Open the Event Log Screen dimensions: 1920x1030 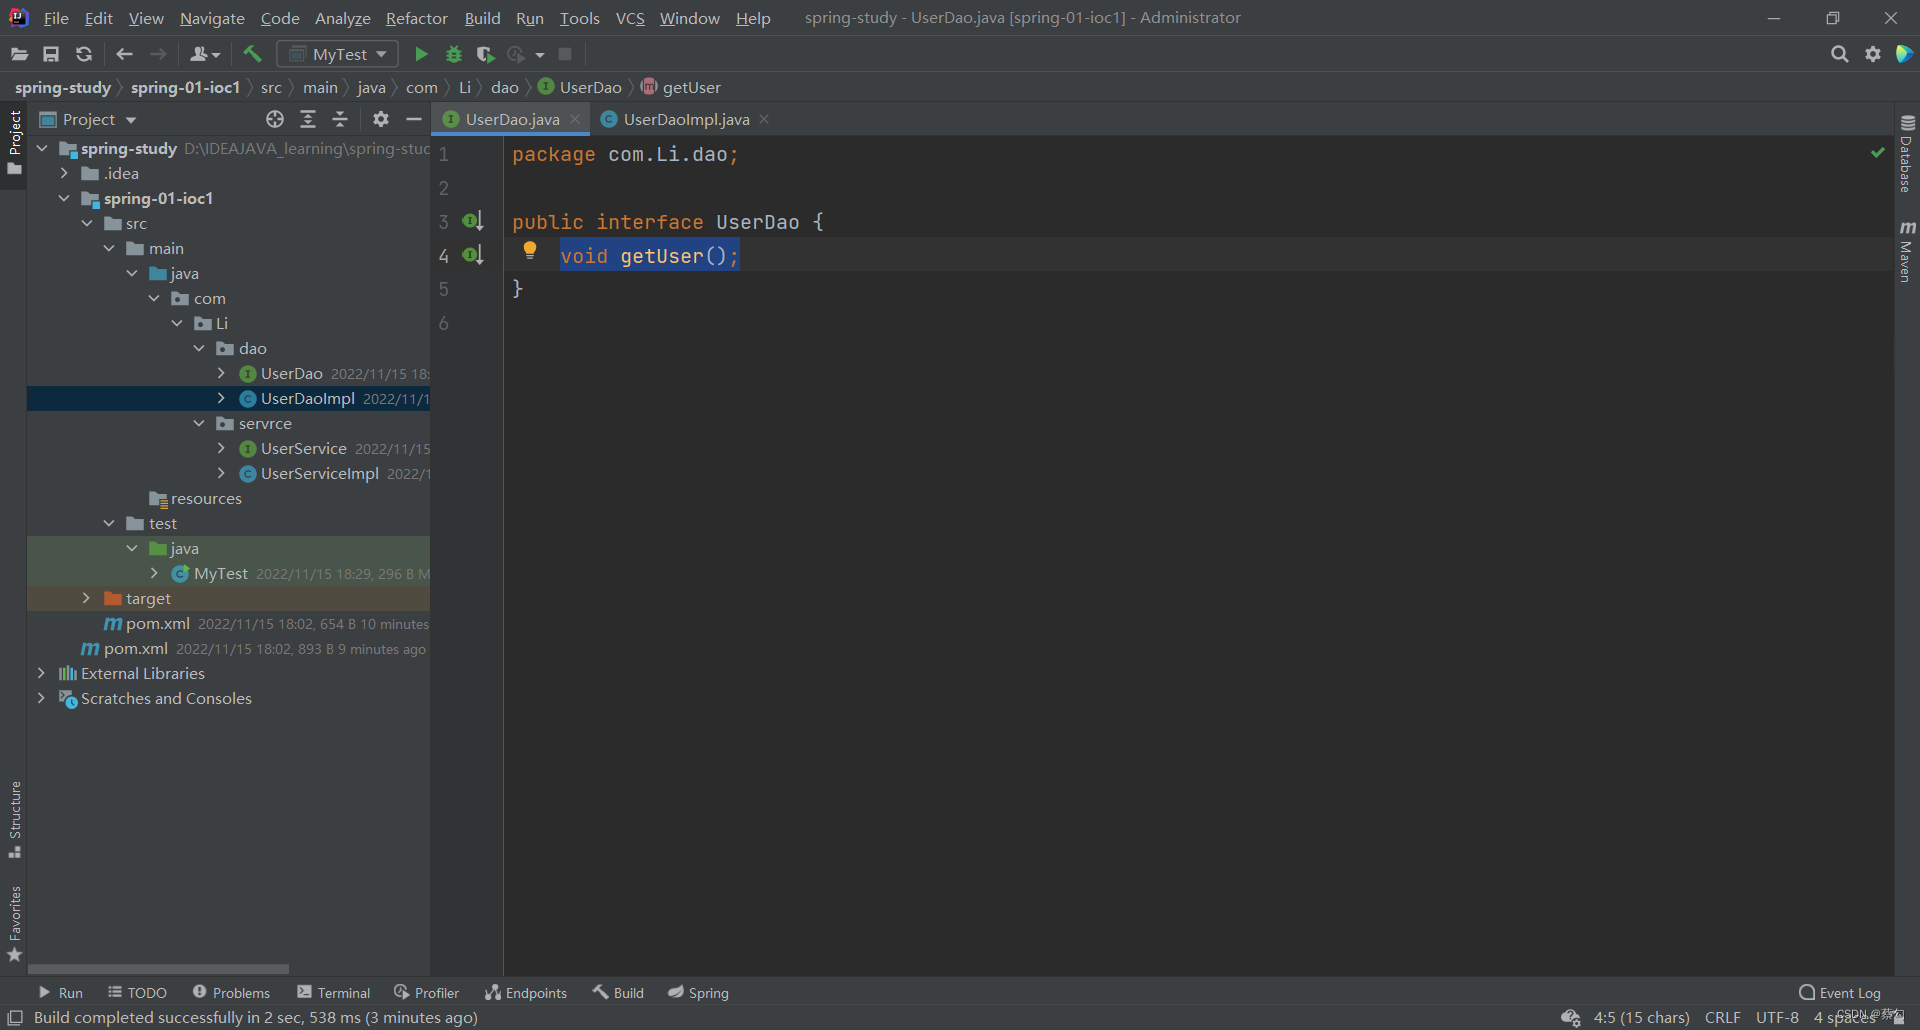(1839, 992)
